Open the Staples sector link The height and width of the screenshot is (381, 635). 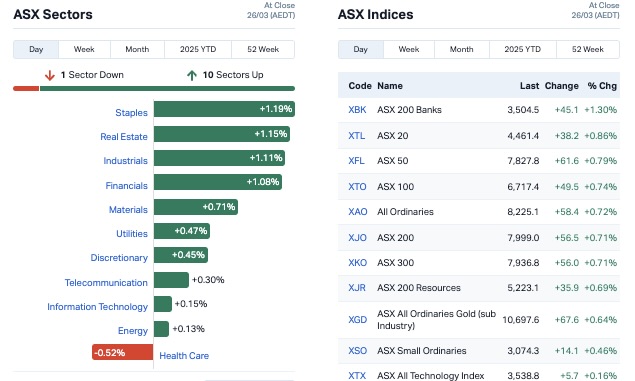click(131, 113)
